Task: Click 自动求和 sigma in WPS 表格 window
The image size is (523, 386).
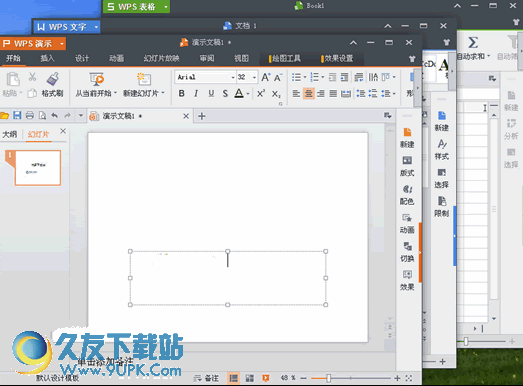Action: tap(473, 48)
